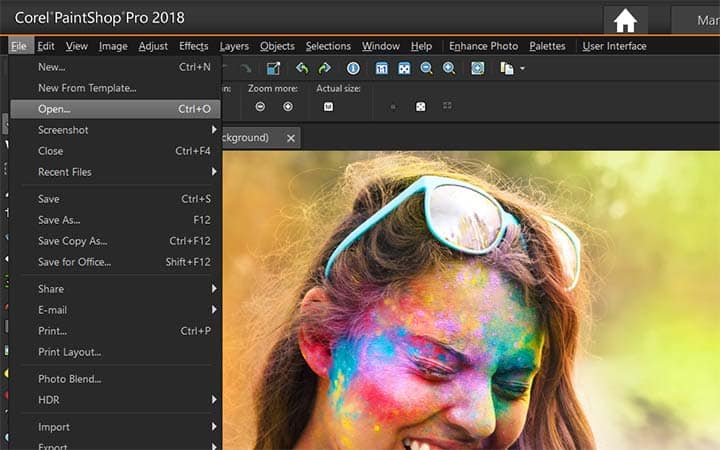Screen dimensions: 720x450
Task: Choose Save for Office...
Action: click(x=115, y=262)
